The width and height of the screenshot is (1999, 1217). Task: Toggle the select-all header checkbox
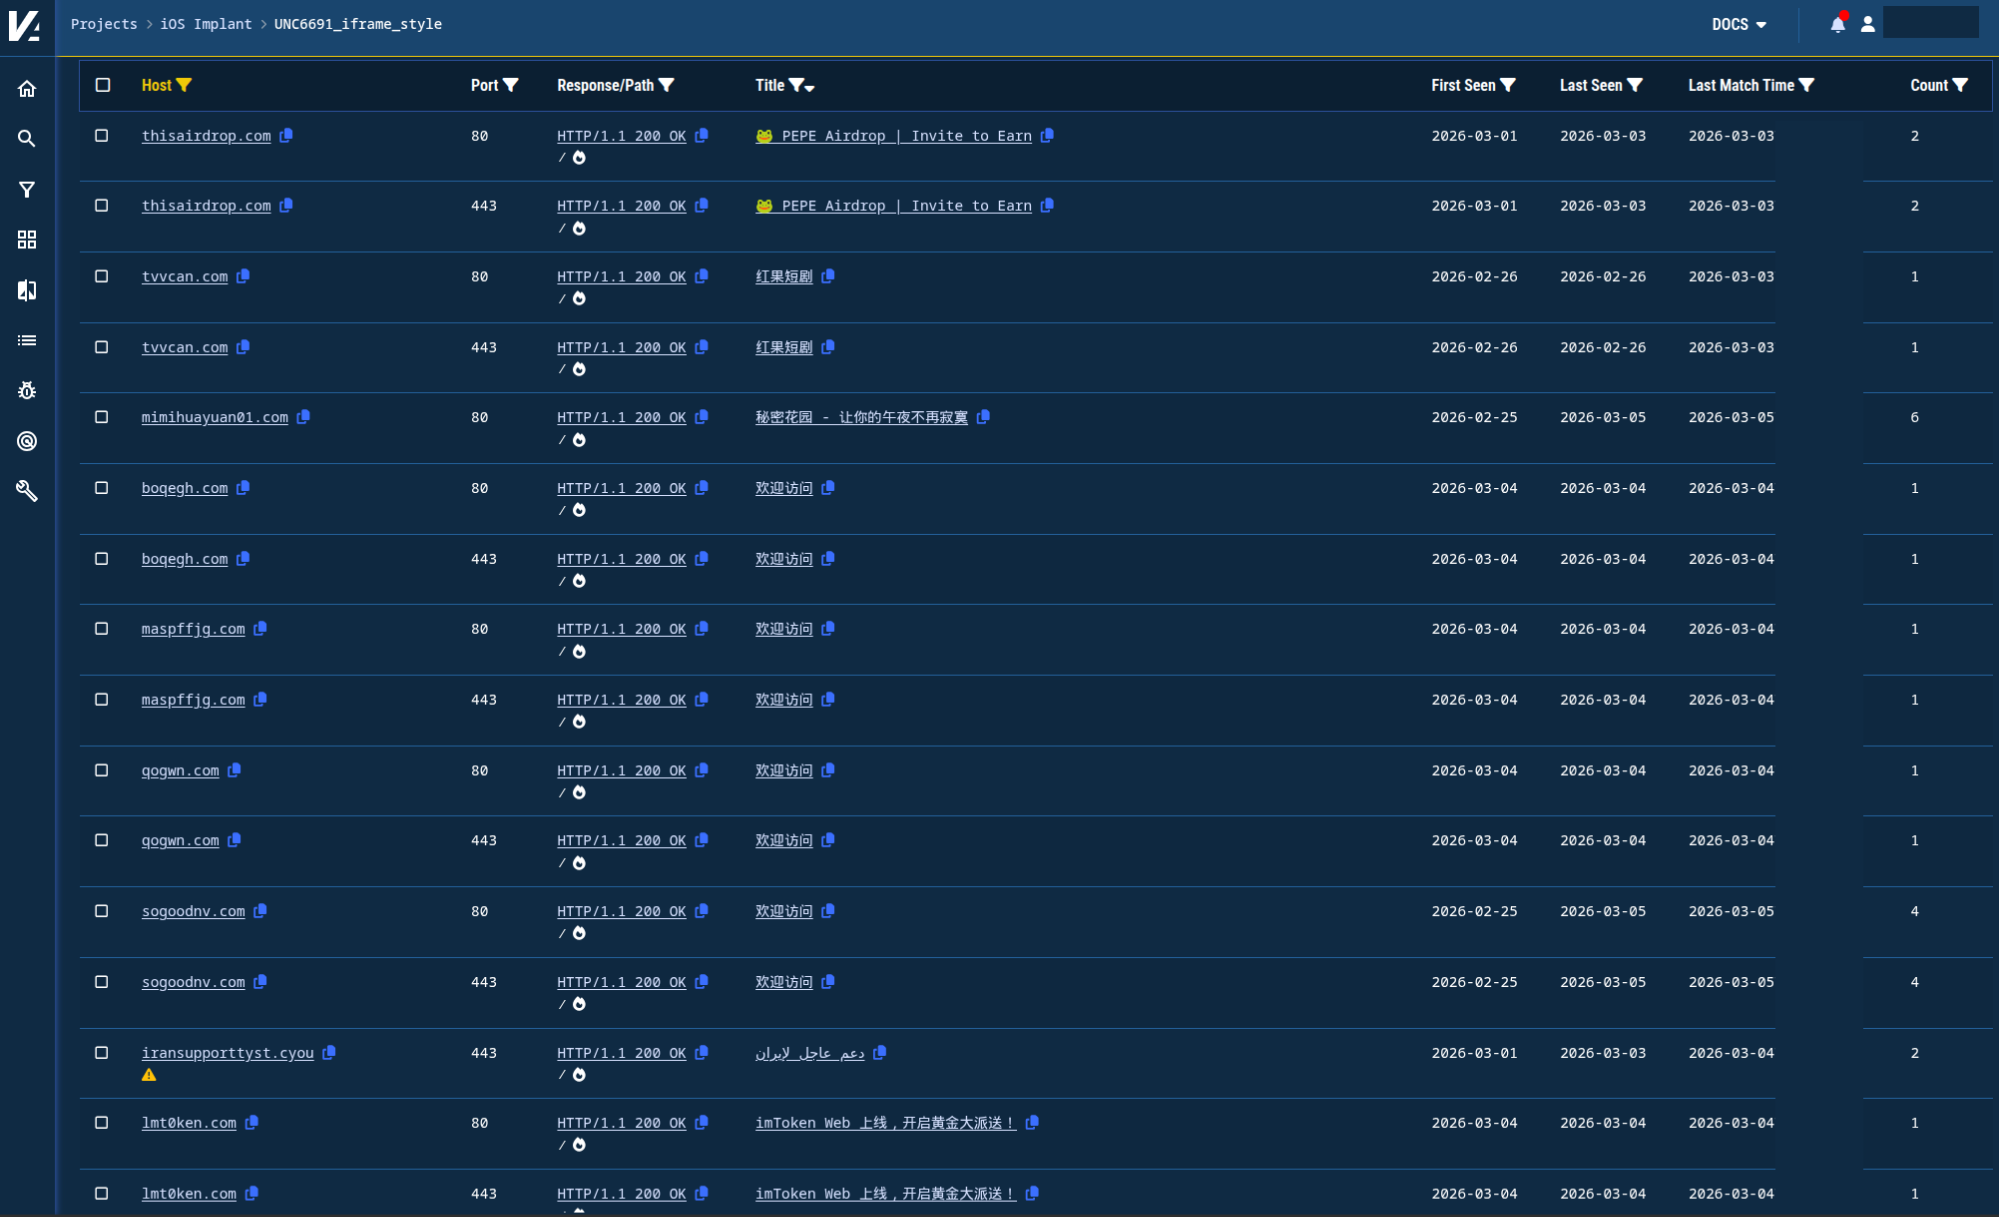click(x=103, y=85)
